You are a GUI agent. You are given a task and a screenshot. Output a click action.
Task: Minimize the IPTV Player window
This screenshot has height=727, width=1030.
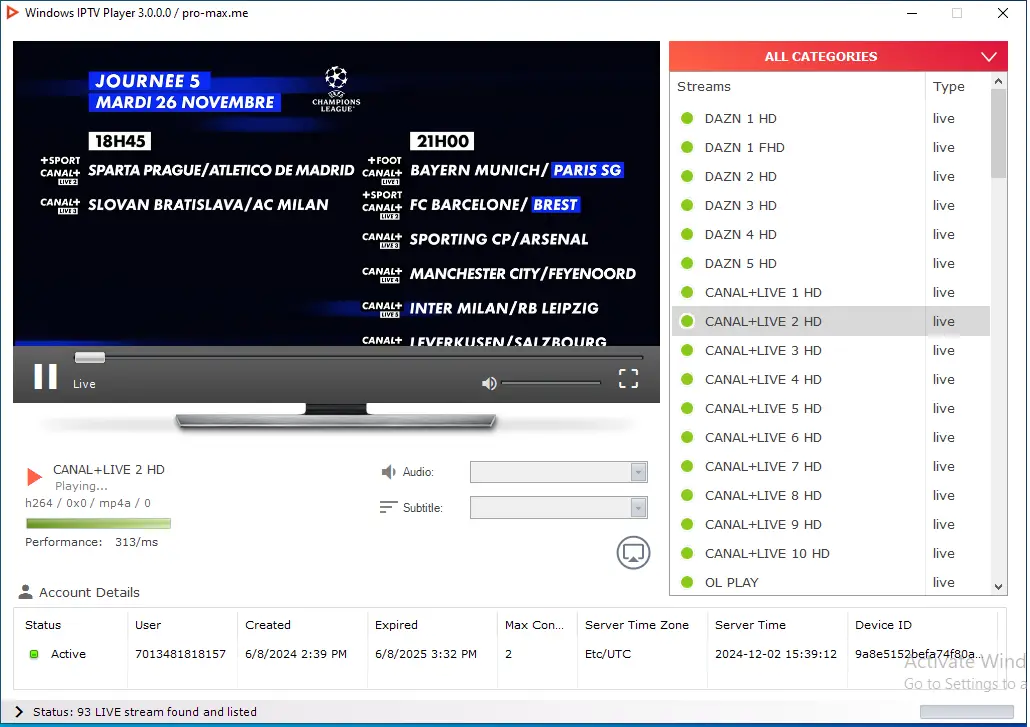click(912, 13)
